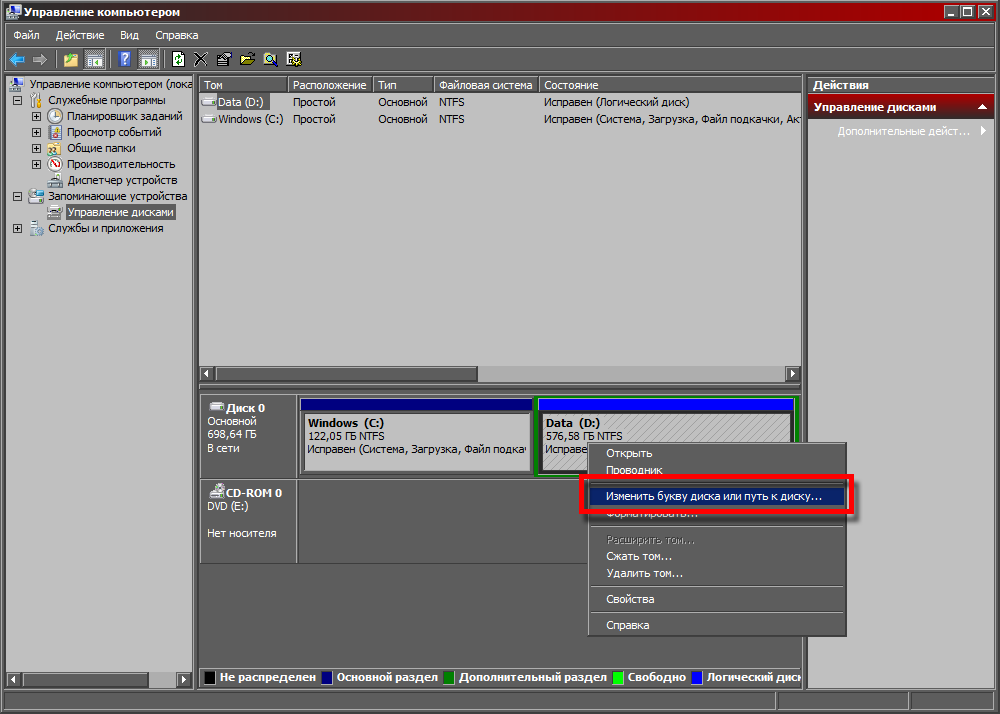
Task: Collapse the Управление дисками actions section arrow
Action: pos(983,107)
